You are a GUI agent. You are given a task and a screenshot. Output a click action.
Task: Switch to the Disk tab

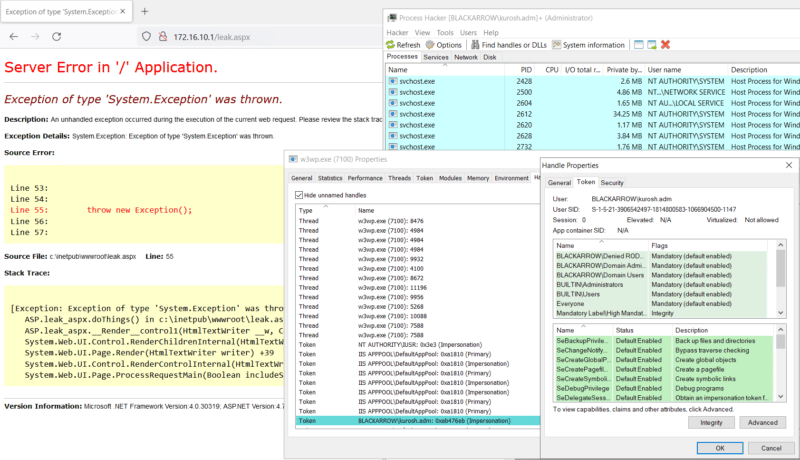coord(490,57)
